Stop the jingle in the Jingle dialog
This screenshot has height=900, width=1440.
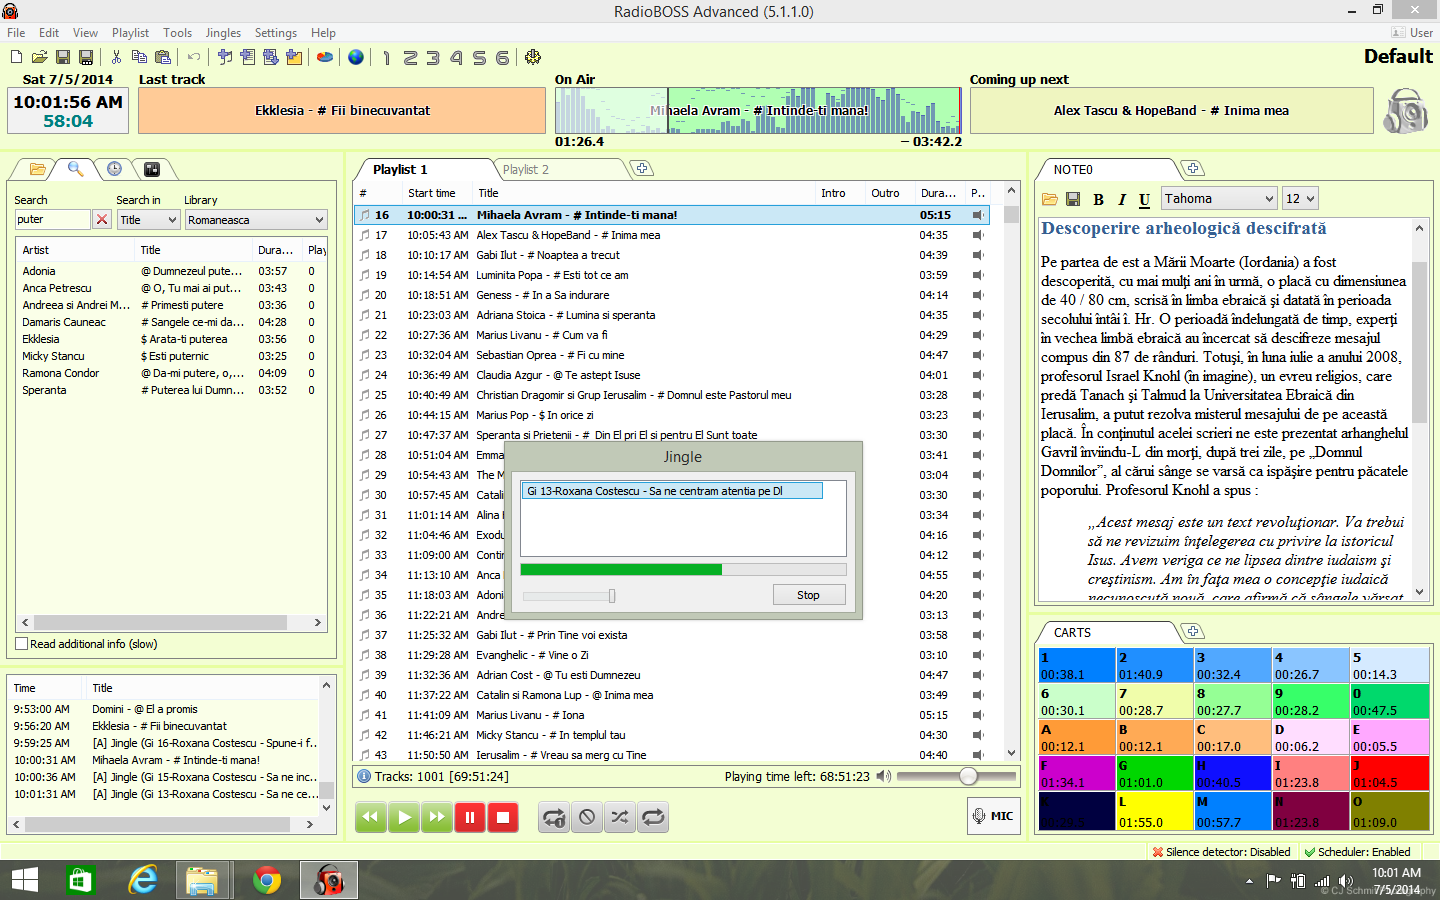pyautogui.click(x=808, y=595)
